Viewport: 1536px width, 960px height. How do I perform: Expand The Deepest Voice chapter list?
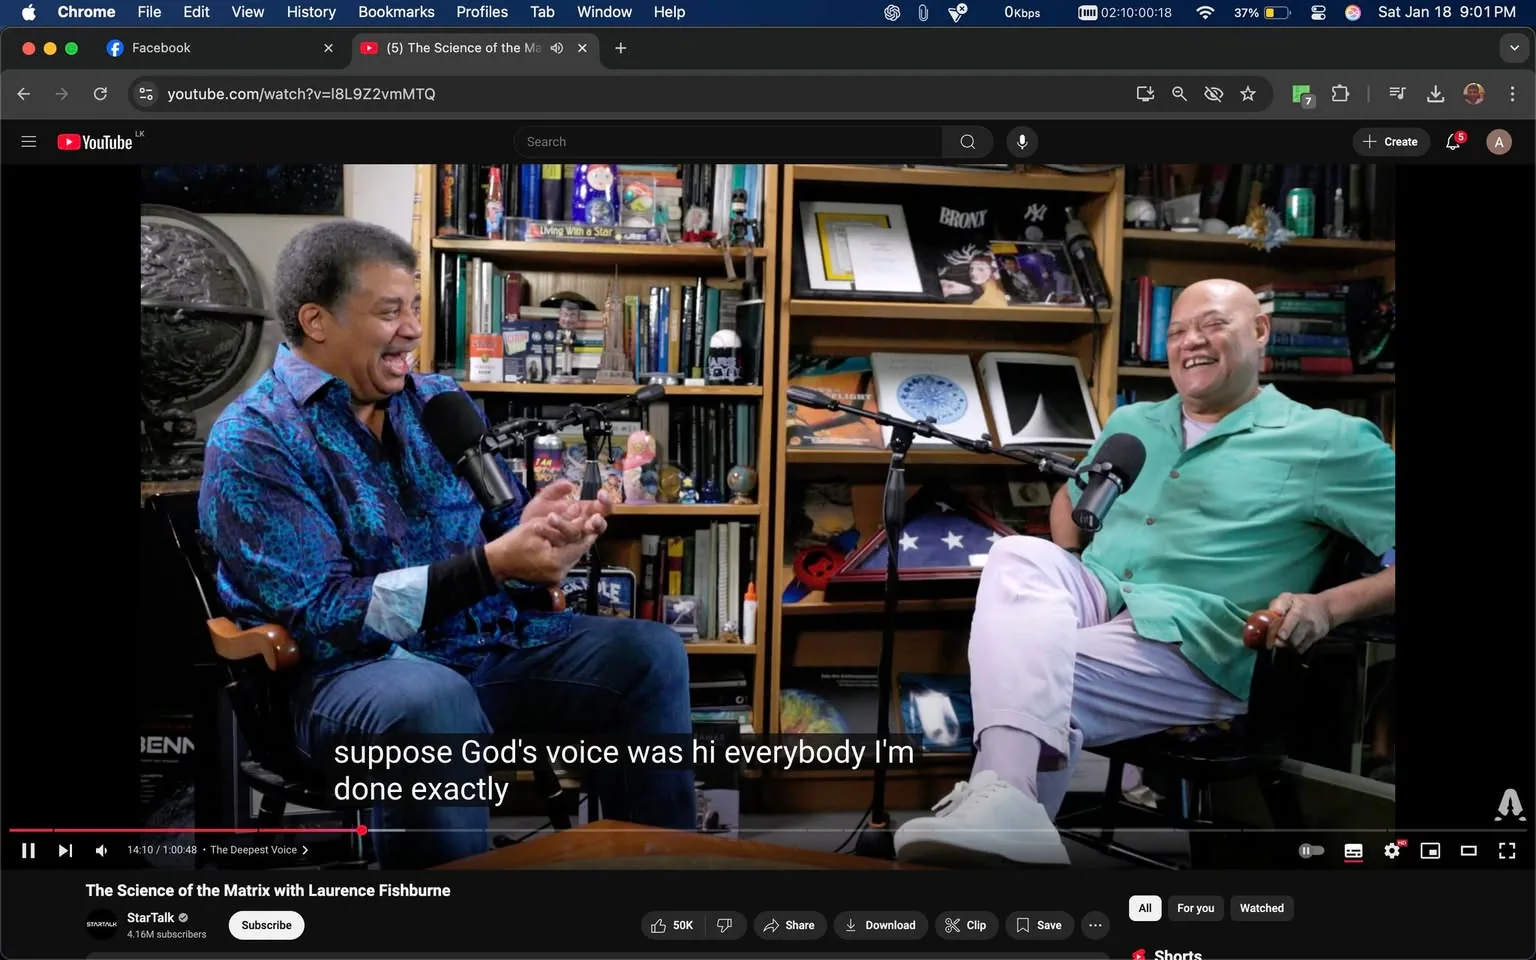259,850
